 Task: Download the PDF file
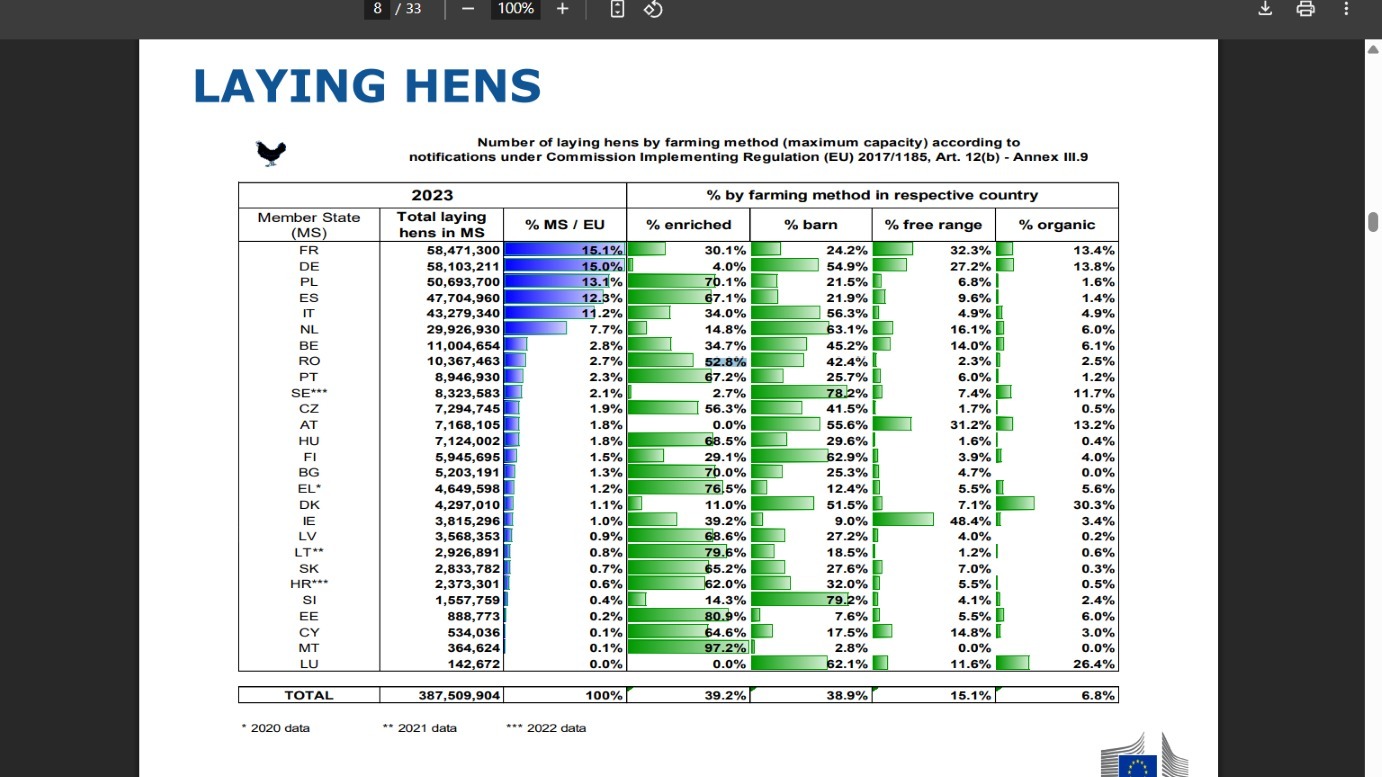point(1265,9)
